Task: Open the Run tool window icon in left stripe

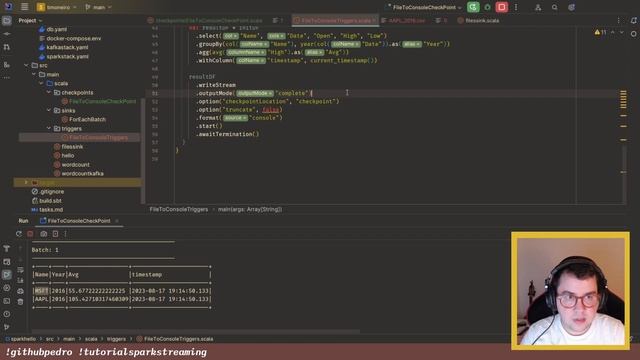Action: (x=7, y=275)
